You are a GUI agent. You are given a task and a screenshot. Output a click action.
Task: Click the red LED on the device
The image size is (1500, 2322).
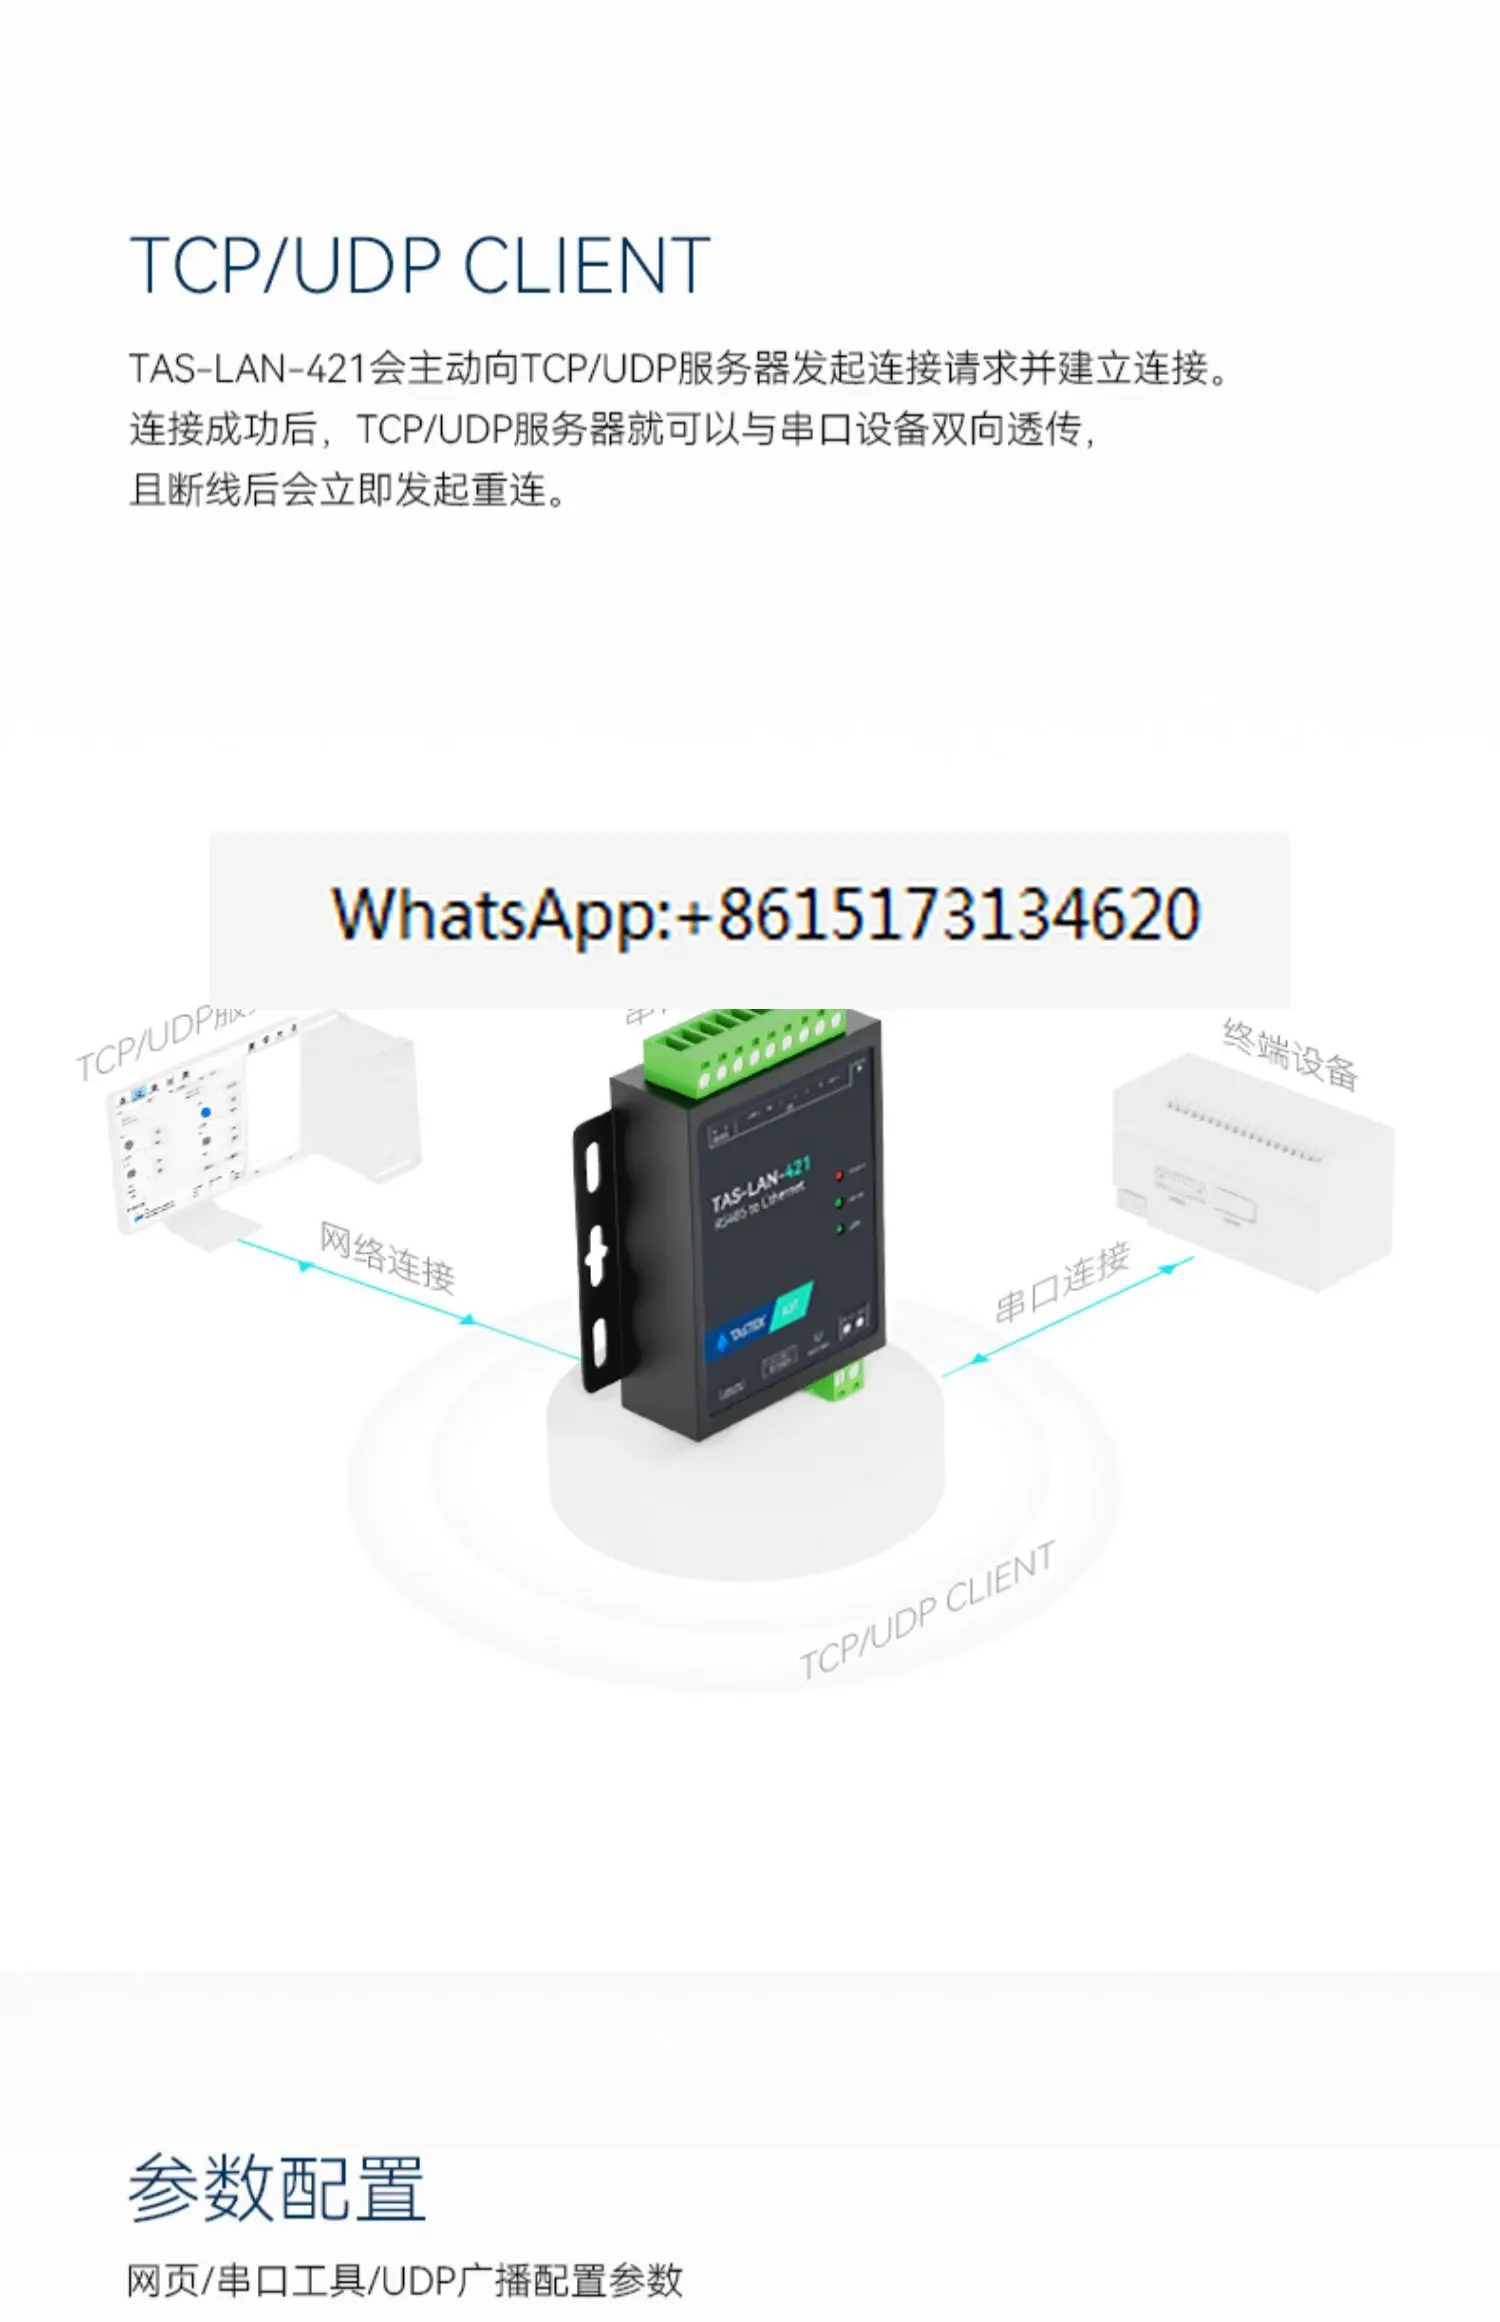point(839,1174)
